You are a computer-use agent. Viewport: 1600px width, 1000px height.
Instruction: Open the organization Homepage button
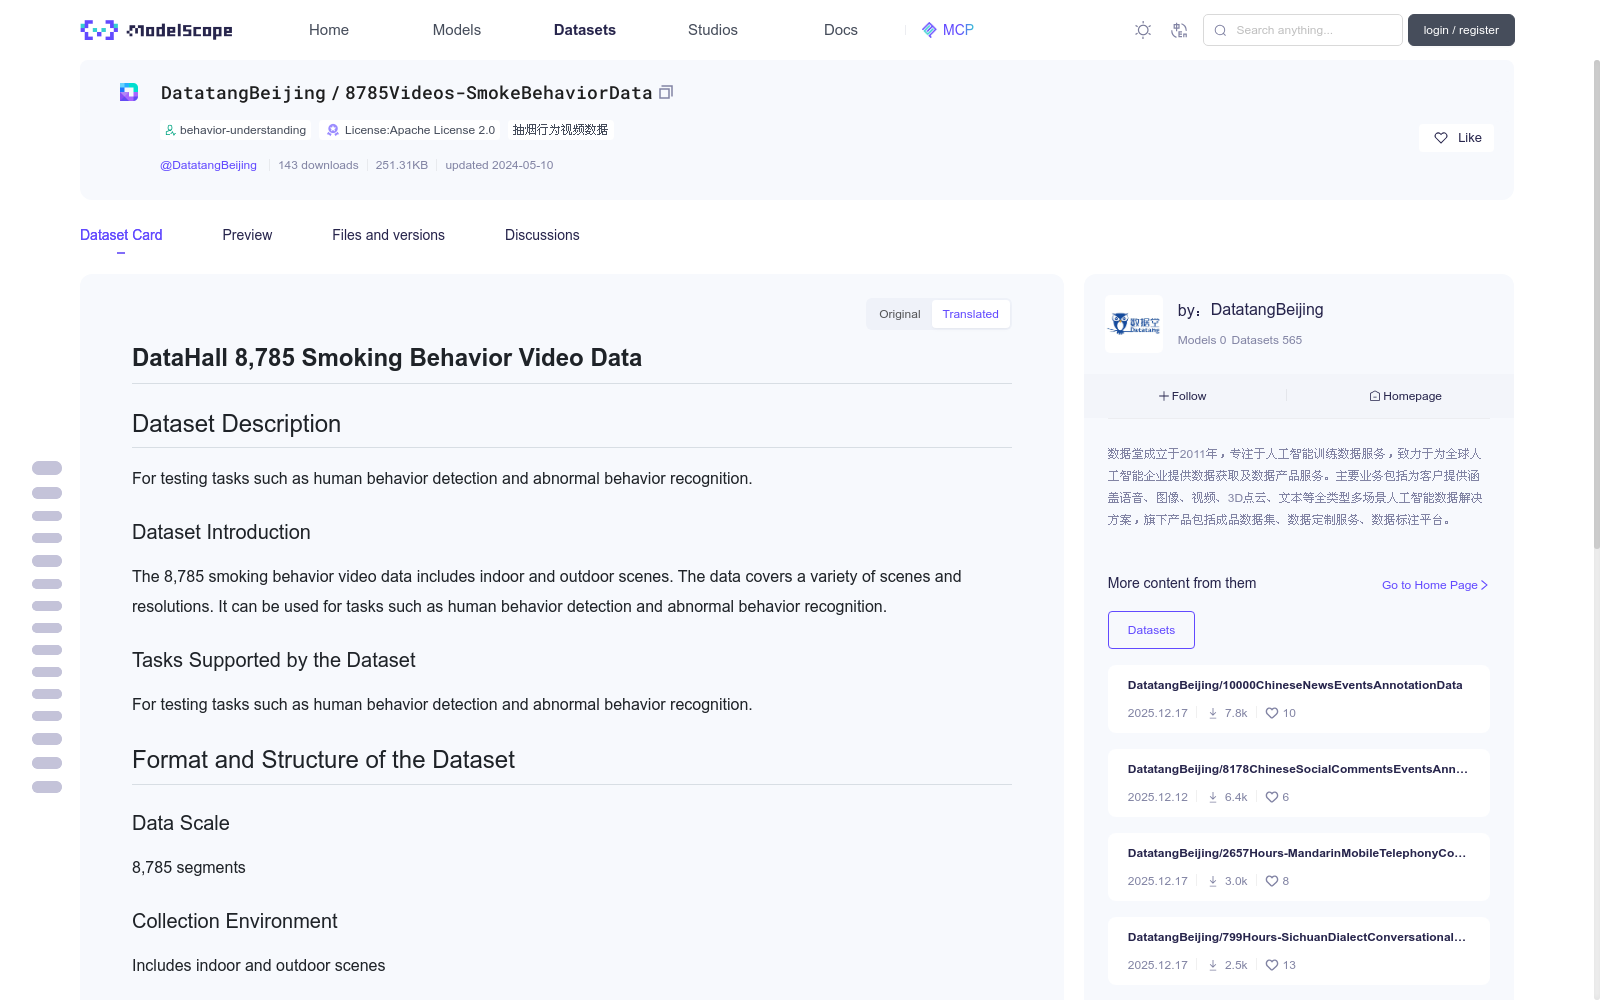1406,396
